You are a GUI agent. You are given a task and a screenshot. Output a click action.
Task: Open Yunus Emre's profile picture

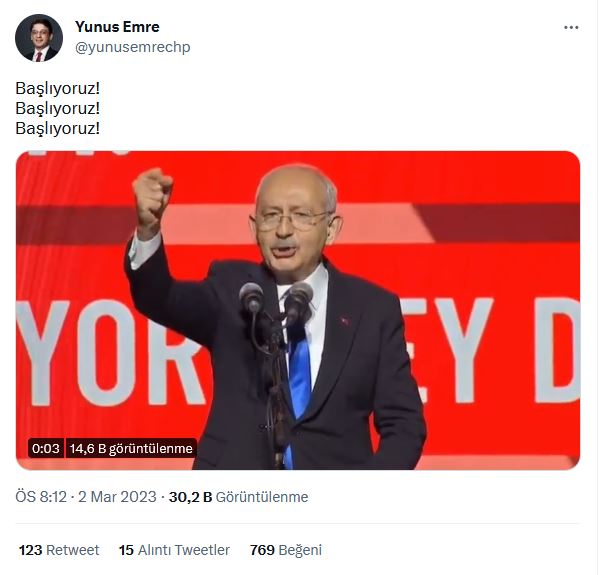pos(39,38)
